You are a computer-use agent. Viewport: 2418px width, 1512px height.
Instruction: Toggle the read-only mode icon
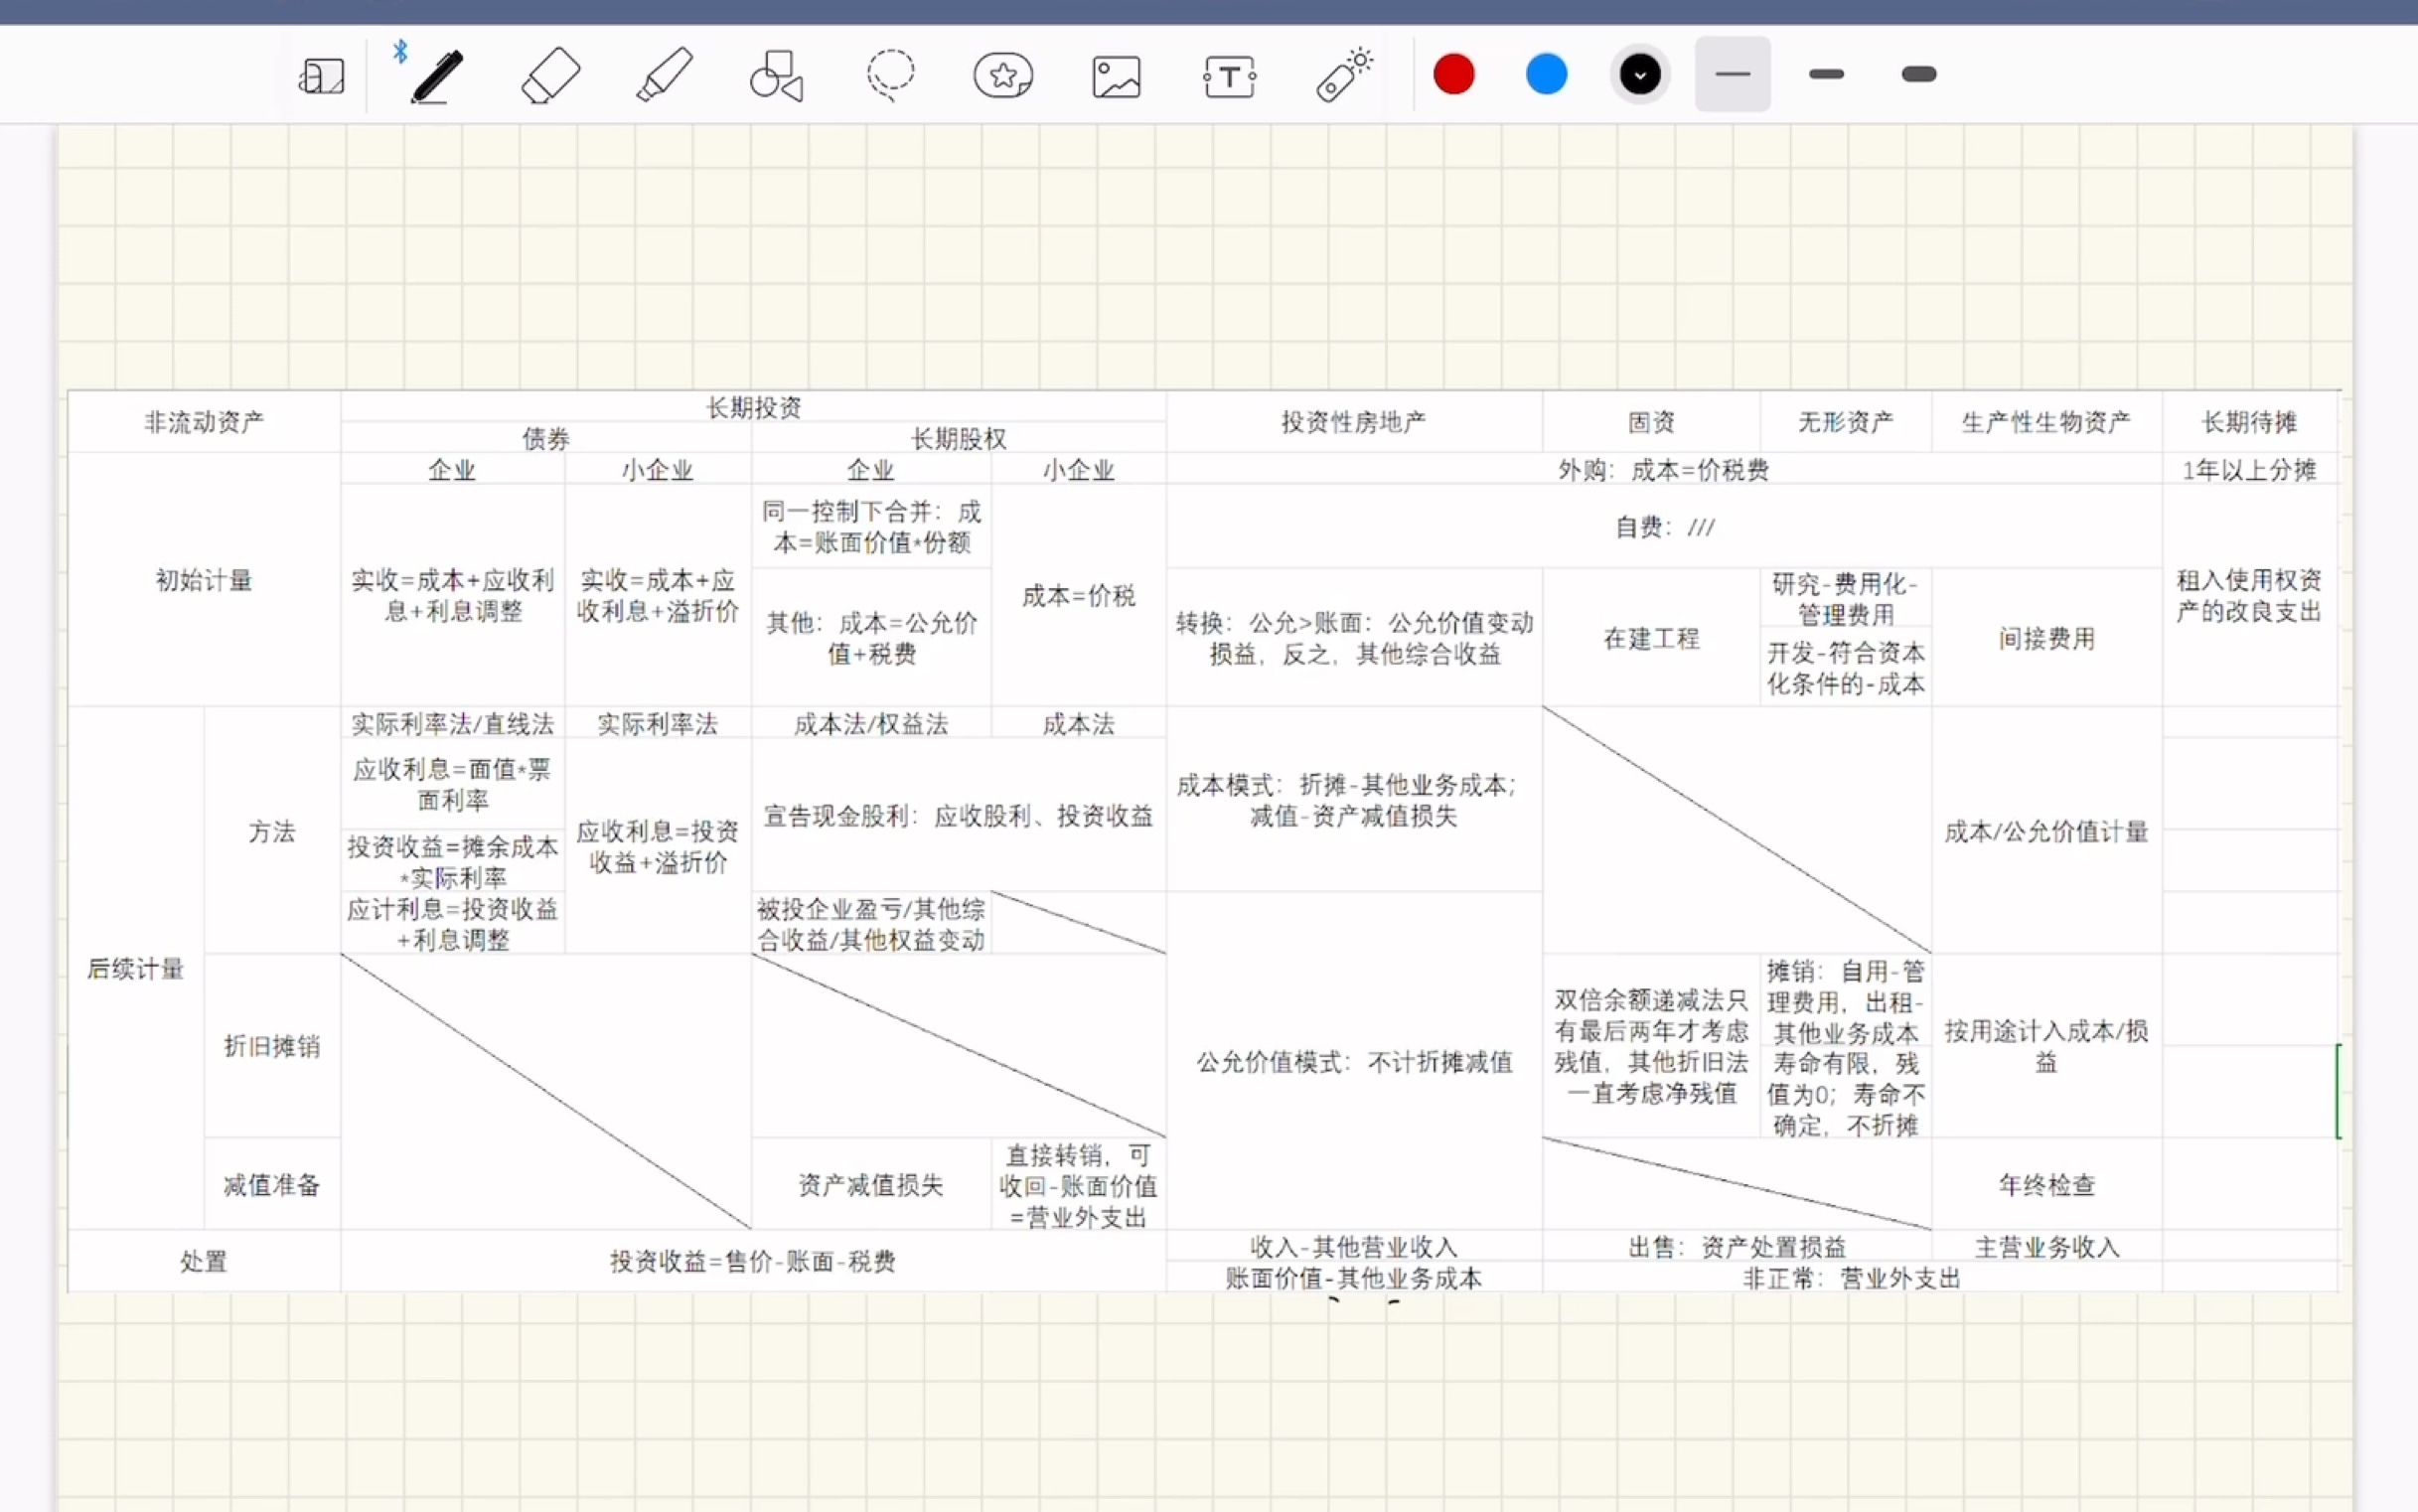pos(322,76)
